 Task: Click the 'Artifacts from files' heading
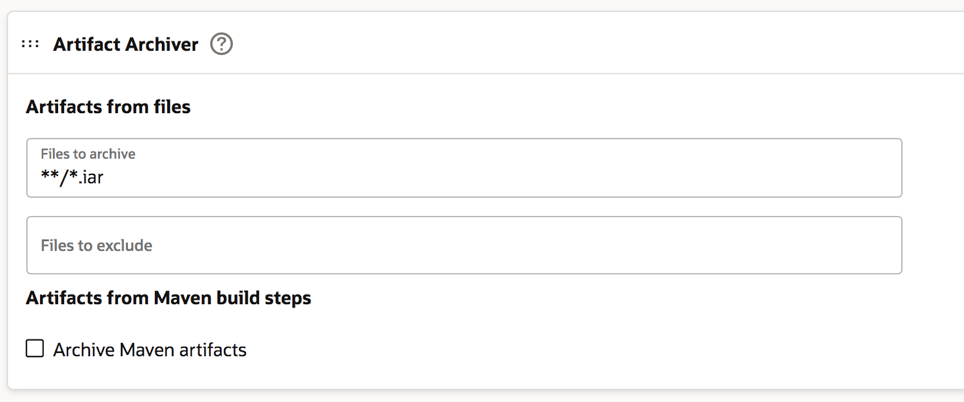coord(108,106)
